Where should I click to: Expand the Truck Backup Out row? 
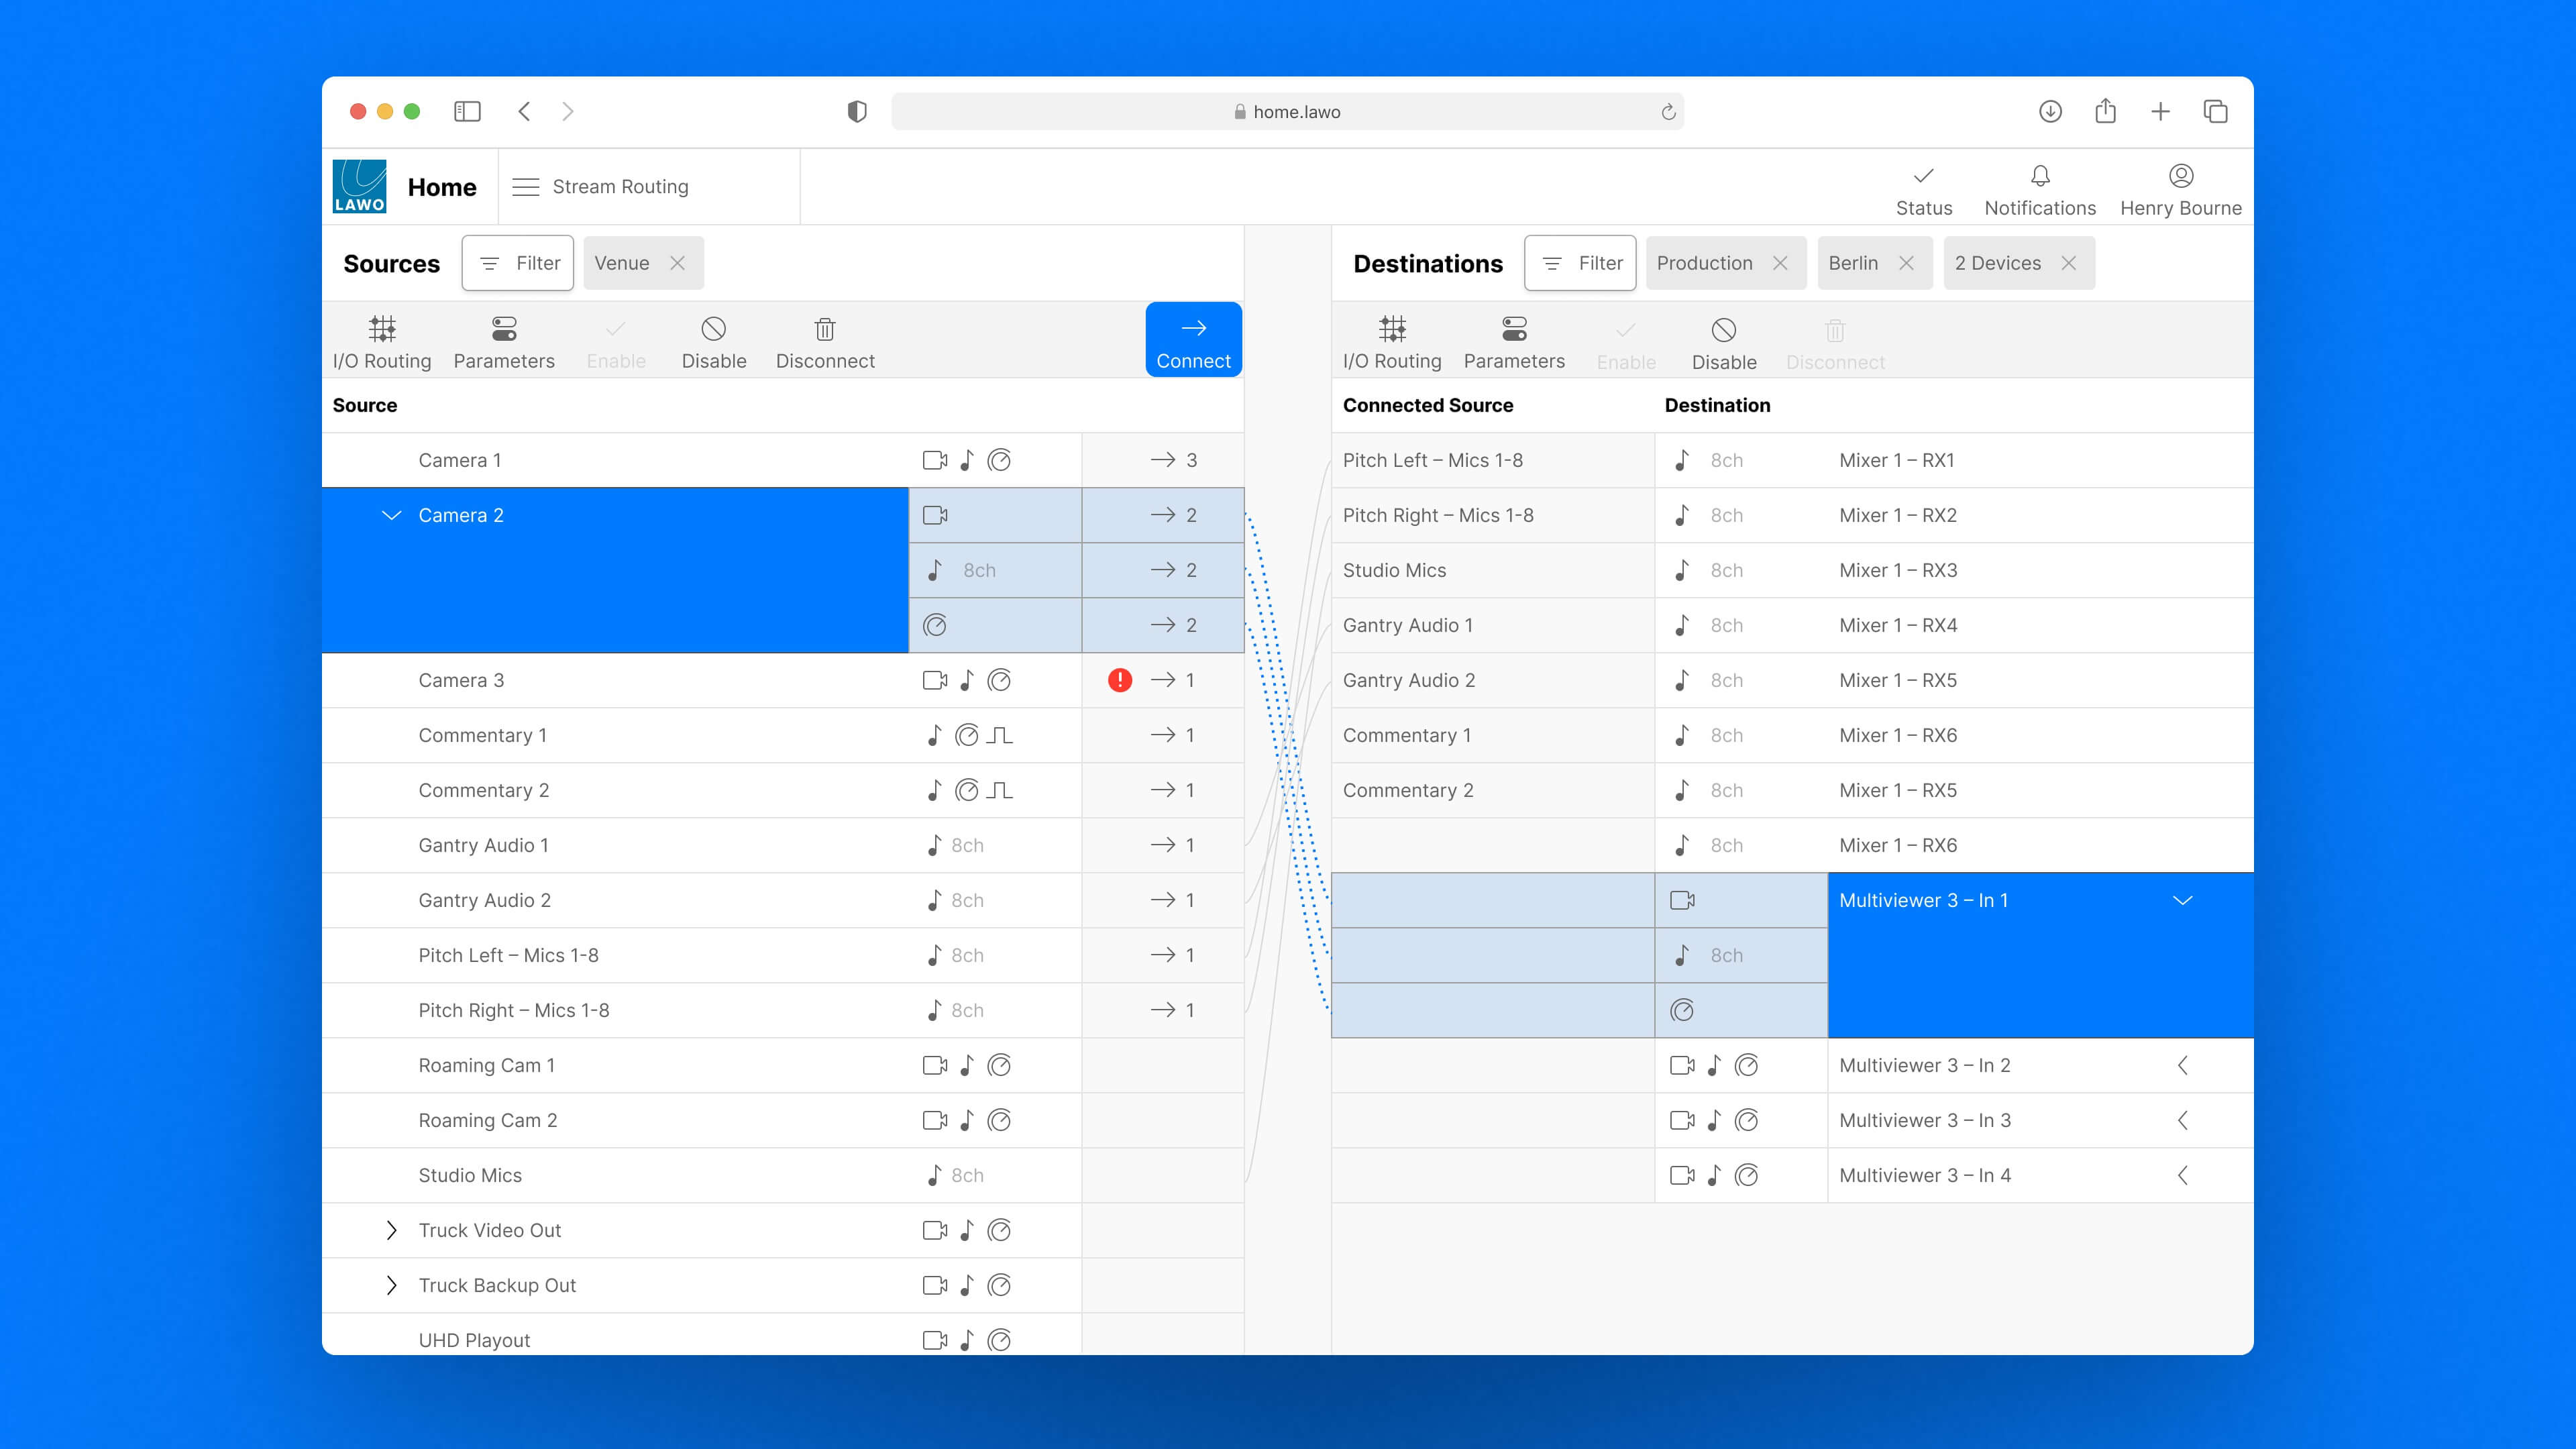(392, 1285)
